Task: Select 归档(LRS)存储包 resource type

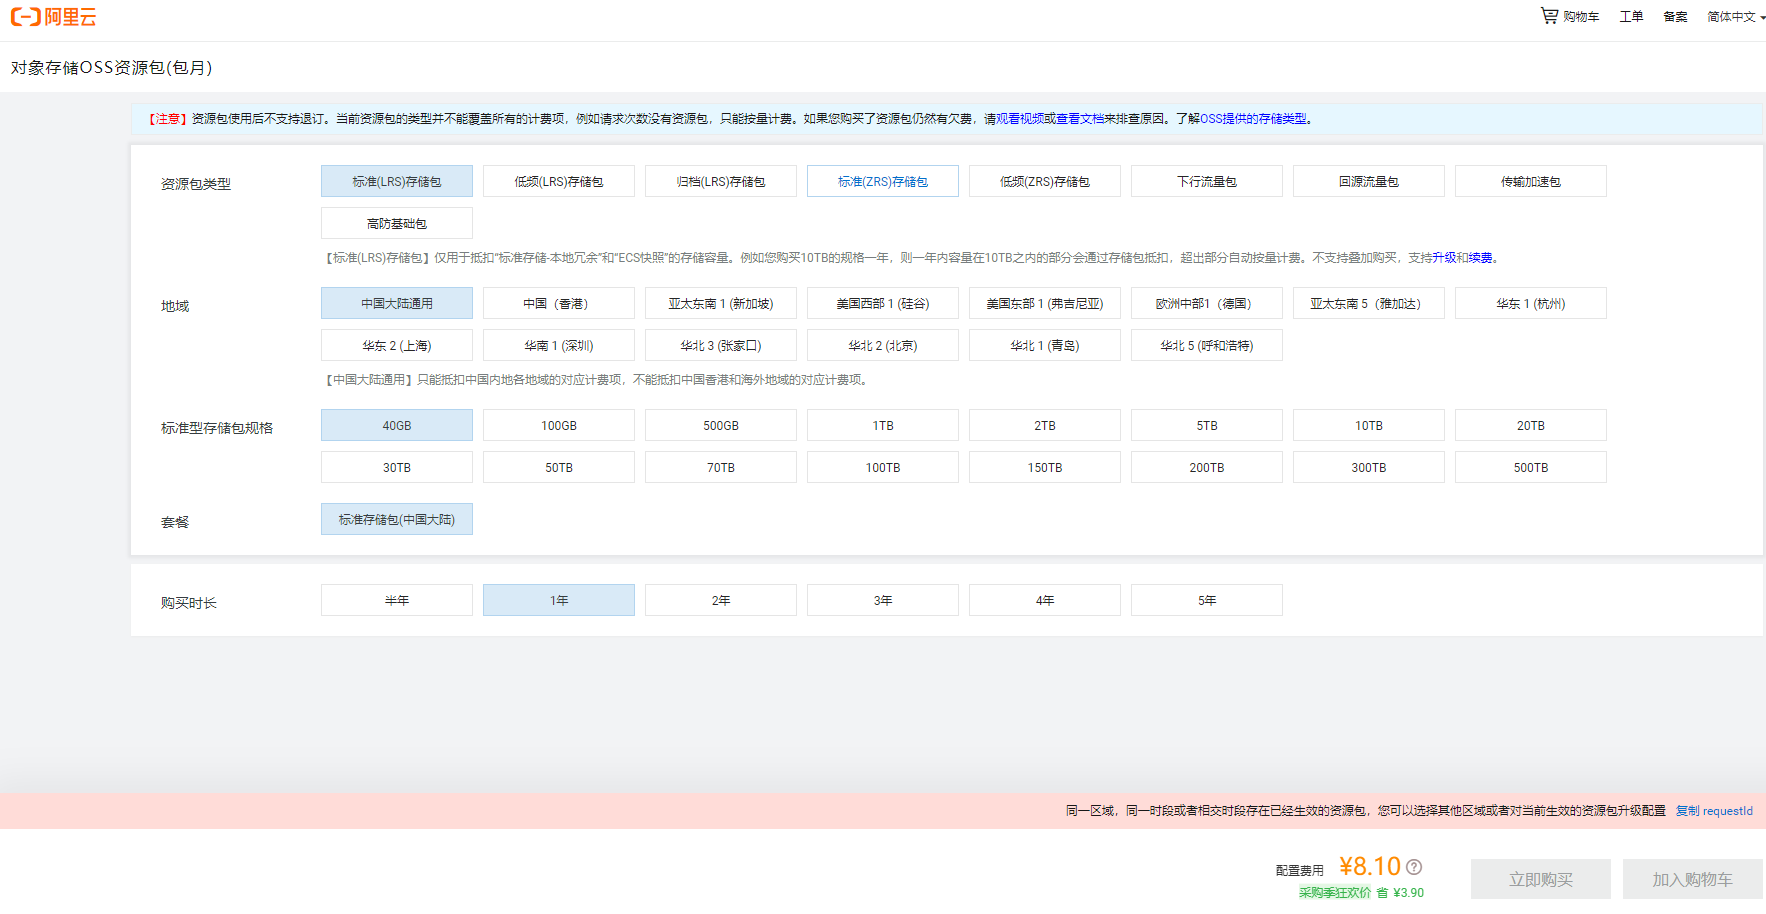Action: tap(721, 181)
